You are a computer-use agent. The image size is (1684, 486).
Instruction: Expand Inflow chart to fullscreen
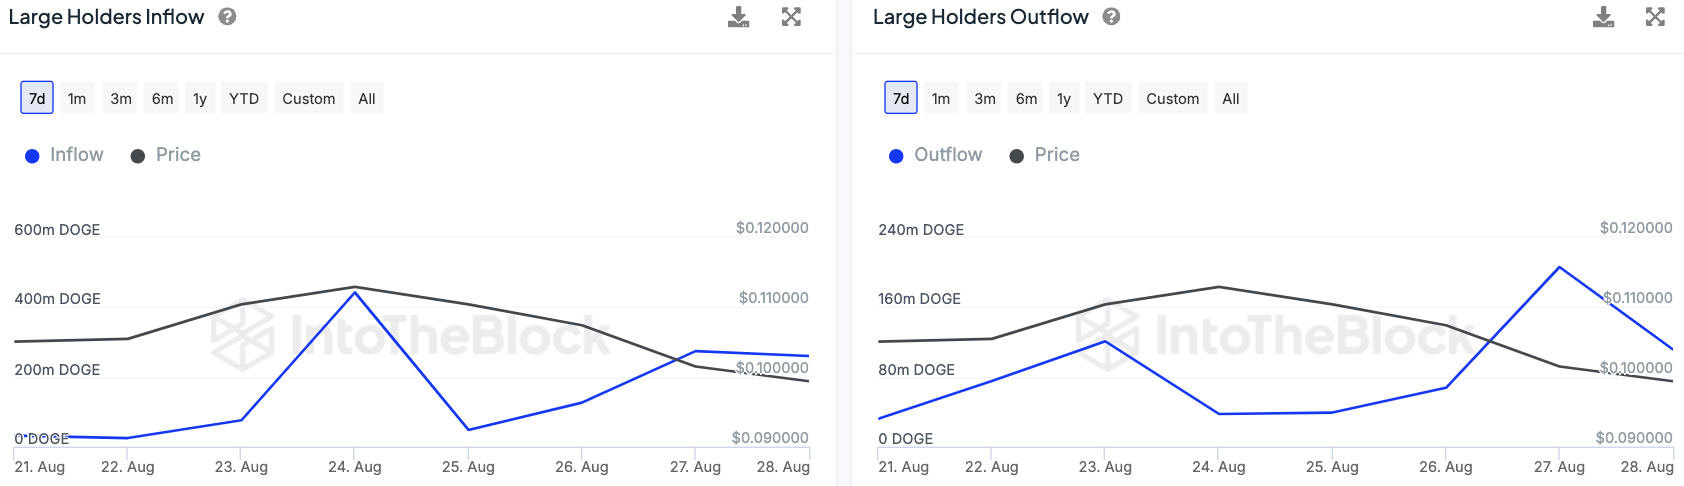click(791, 17)
